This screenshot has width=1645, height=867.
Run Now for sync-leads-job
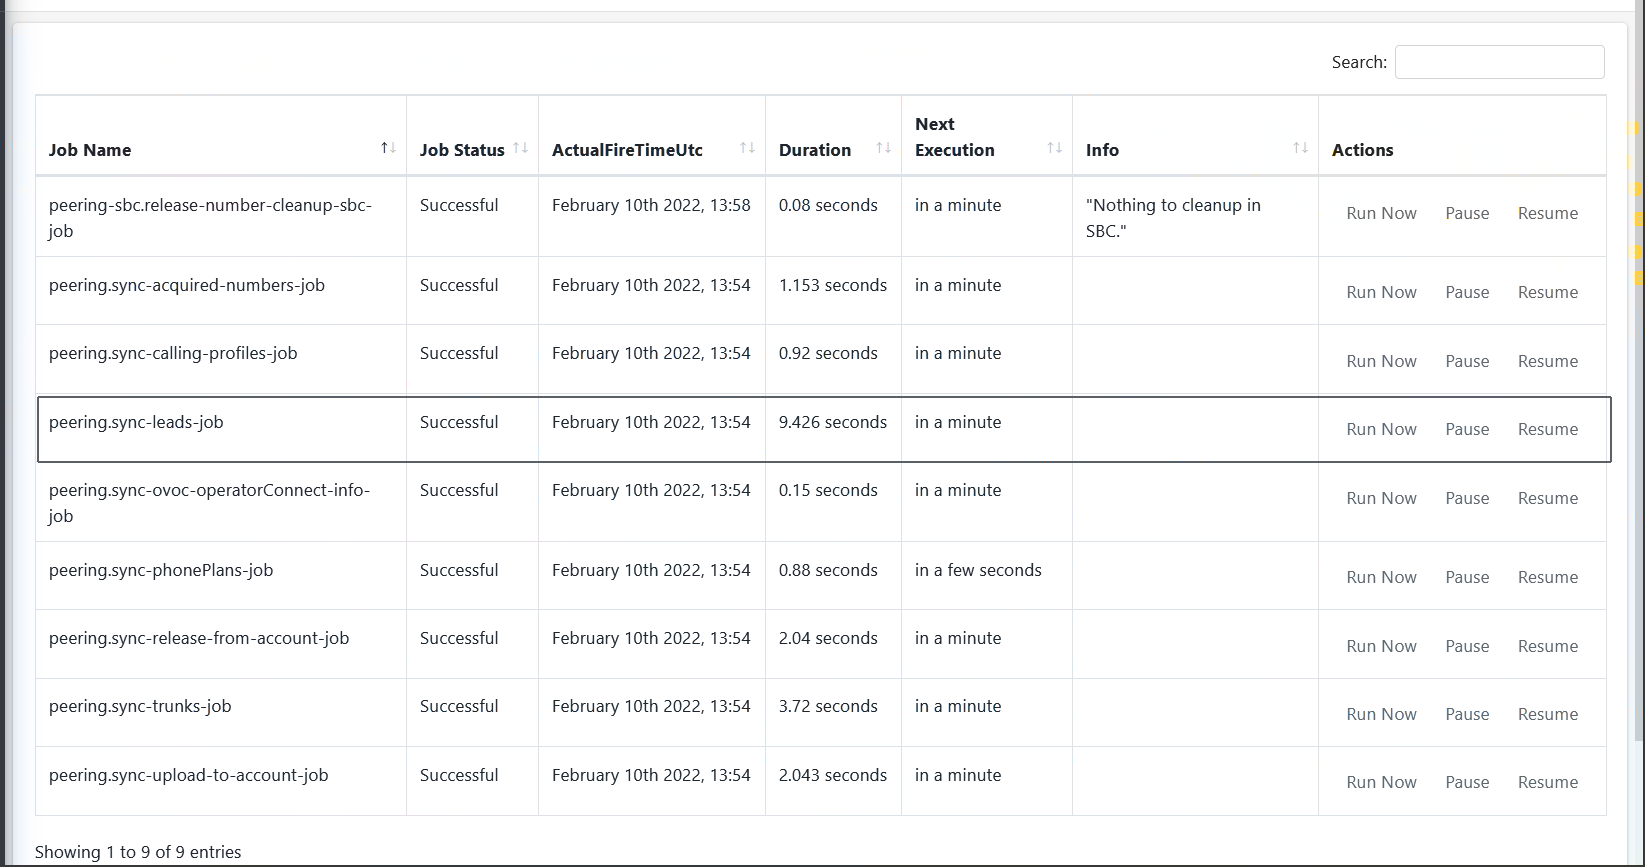pyautogui.click(x=1381, y=429)
